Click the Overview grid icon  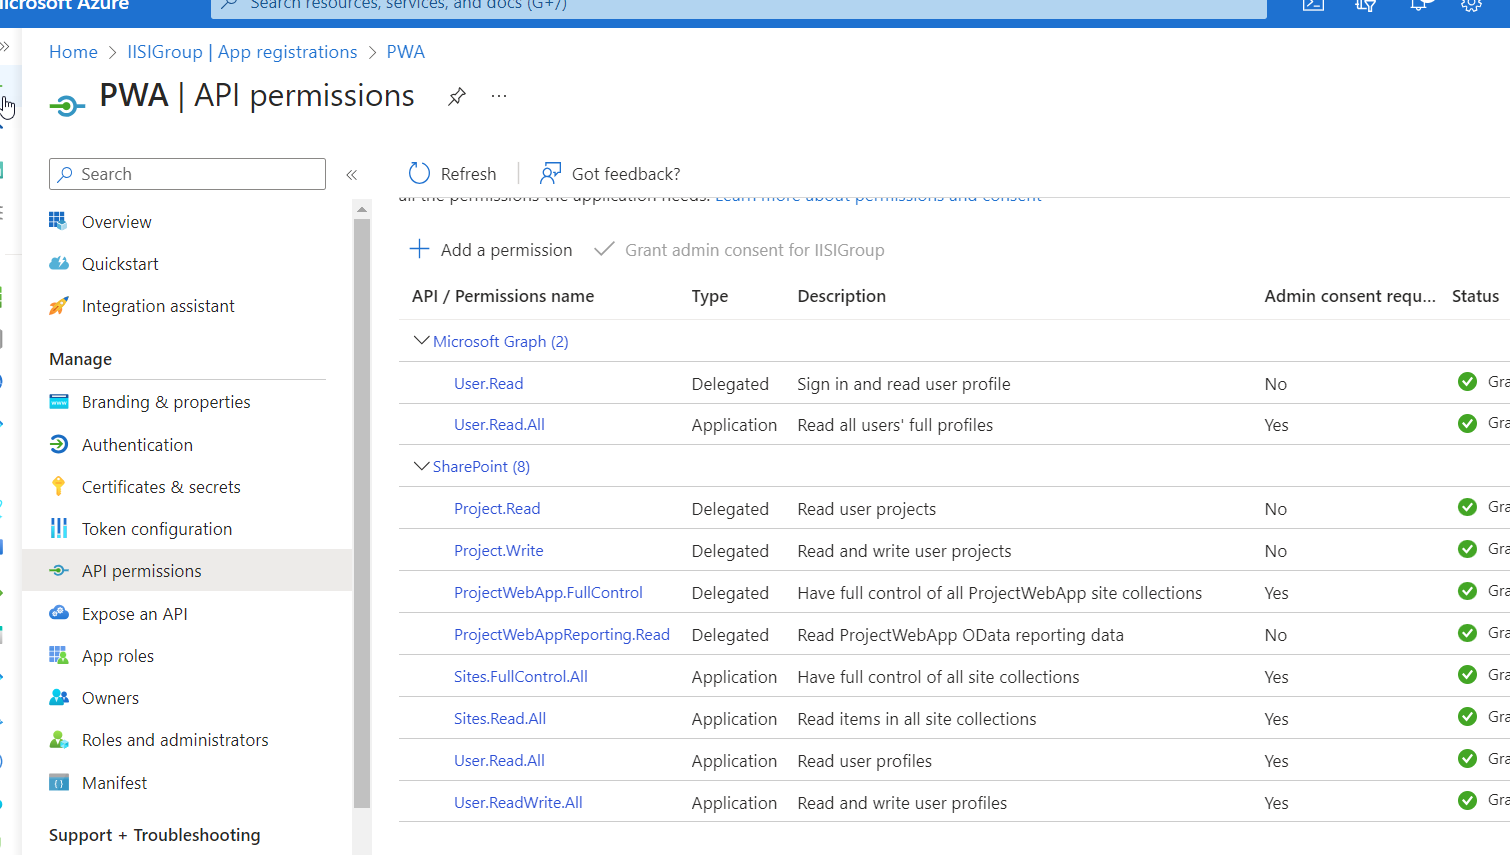[59, 221]
